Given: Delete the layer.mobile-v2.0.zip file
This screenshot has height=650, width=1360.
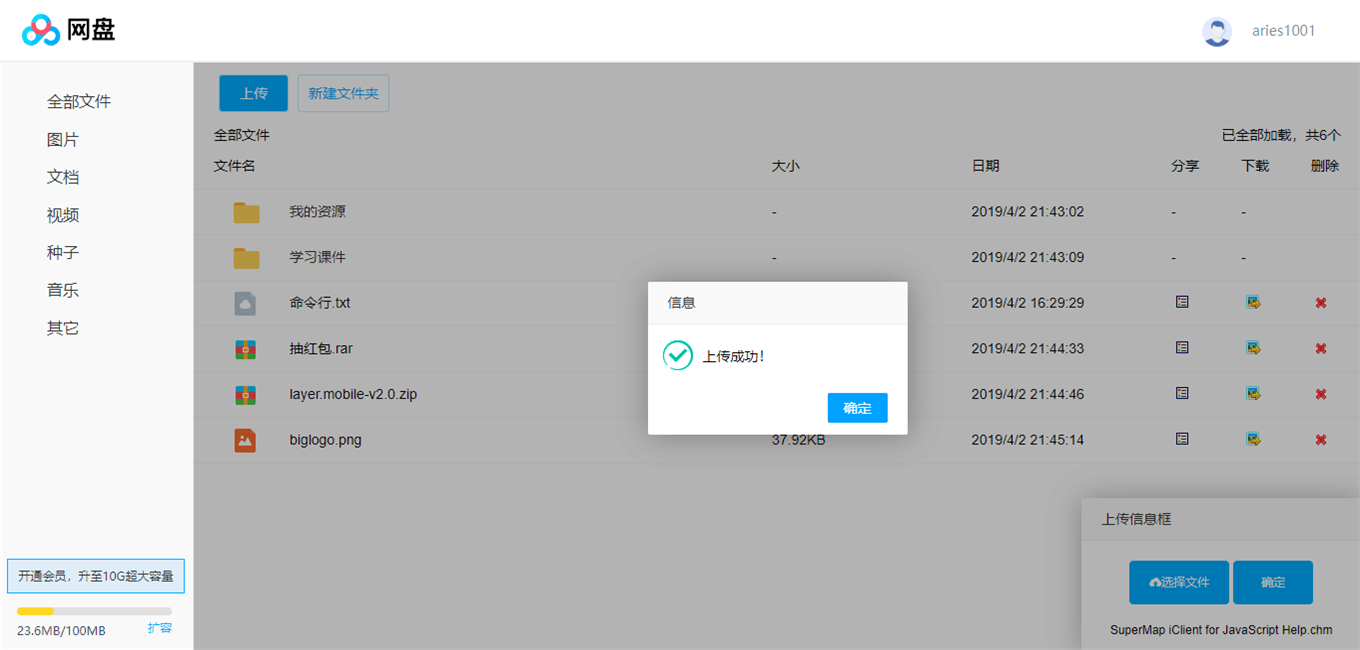Looking at the screenshot, I should tap(1321, 395).
